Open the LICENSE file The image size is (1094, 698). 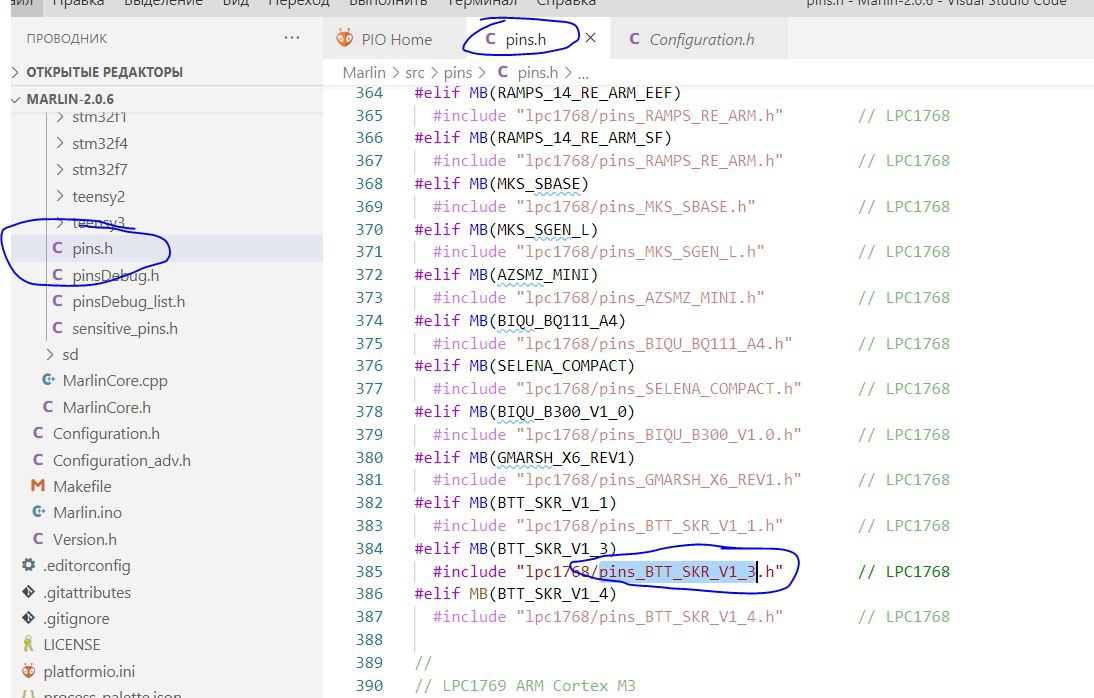(71, 644)
